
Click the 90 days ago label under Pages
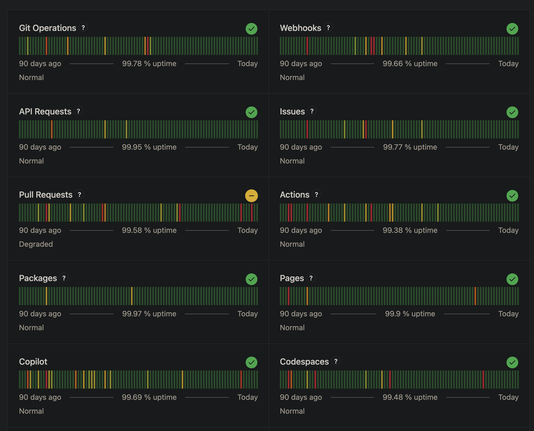click(x=301, y=314)
